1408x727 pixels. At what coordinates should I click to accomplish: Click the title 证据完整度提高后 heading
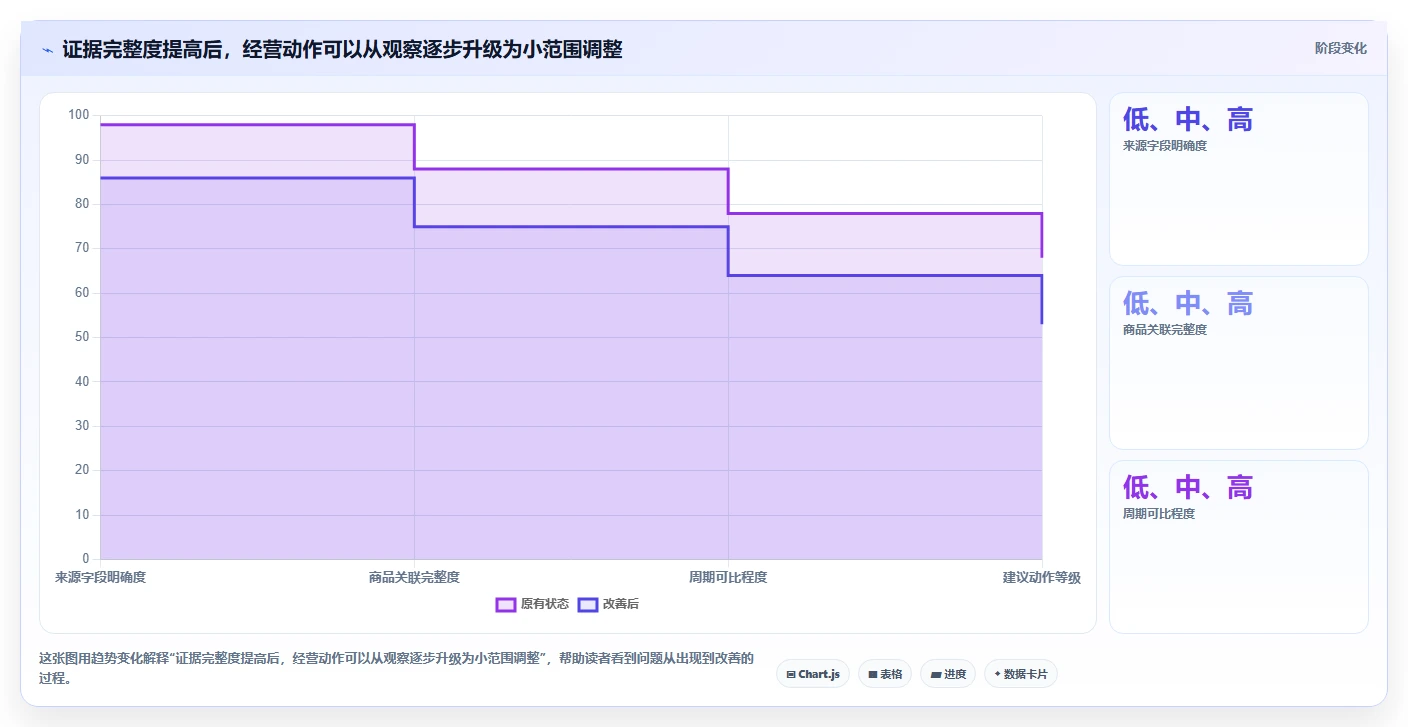[x=342, y=49]
